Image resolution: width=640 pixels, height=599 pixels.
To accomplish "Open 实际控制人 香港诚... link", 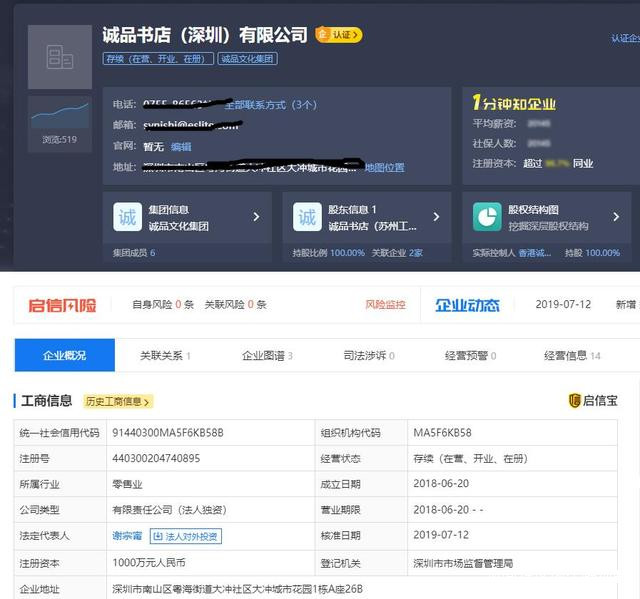I will pyautogui.click(x=512, y=253).
